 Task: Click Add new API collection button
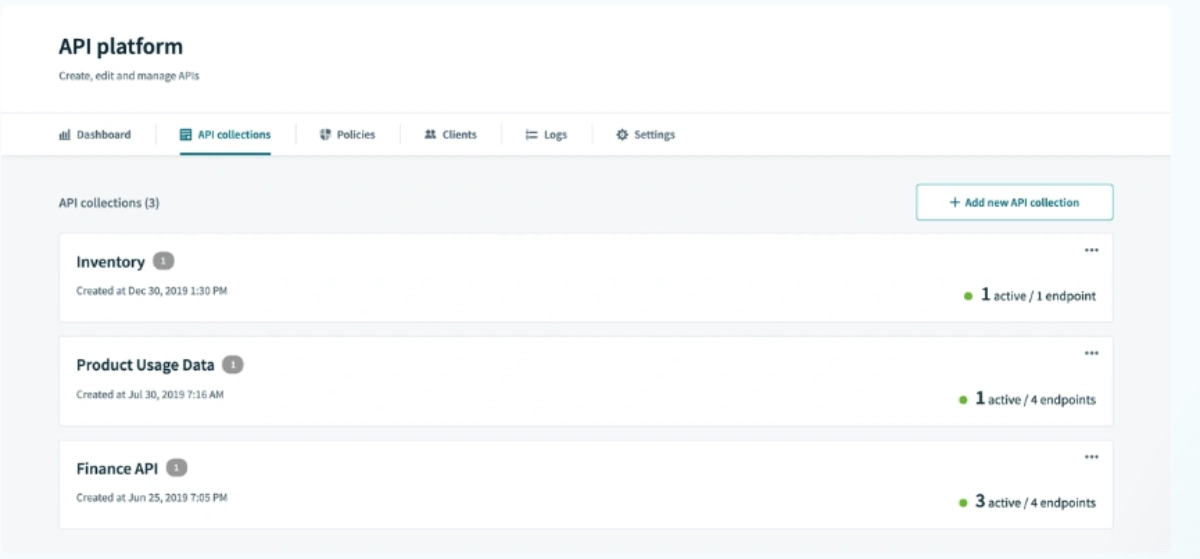(1014, 202)
